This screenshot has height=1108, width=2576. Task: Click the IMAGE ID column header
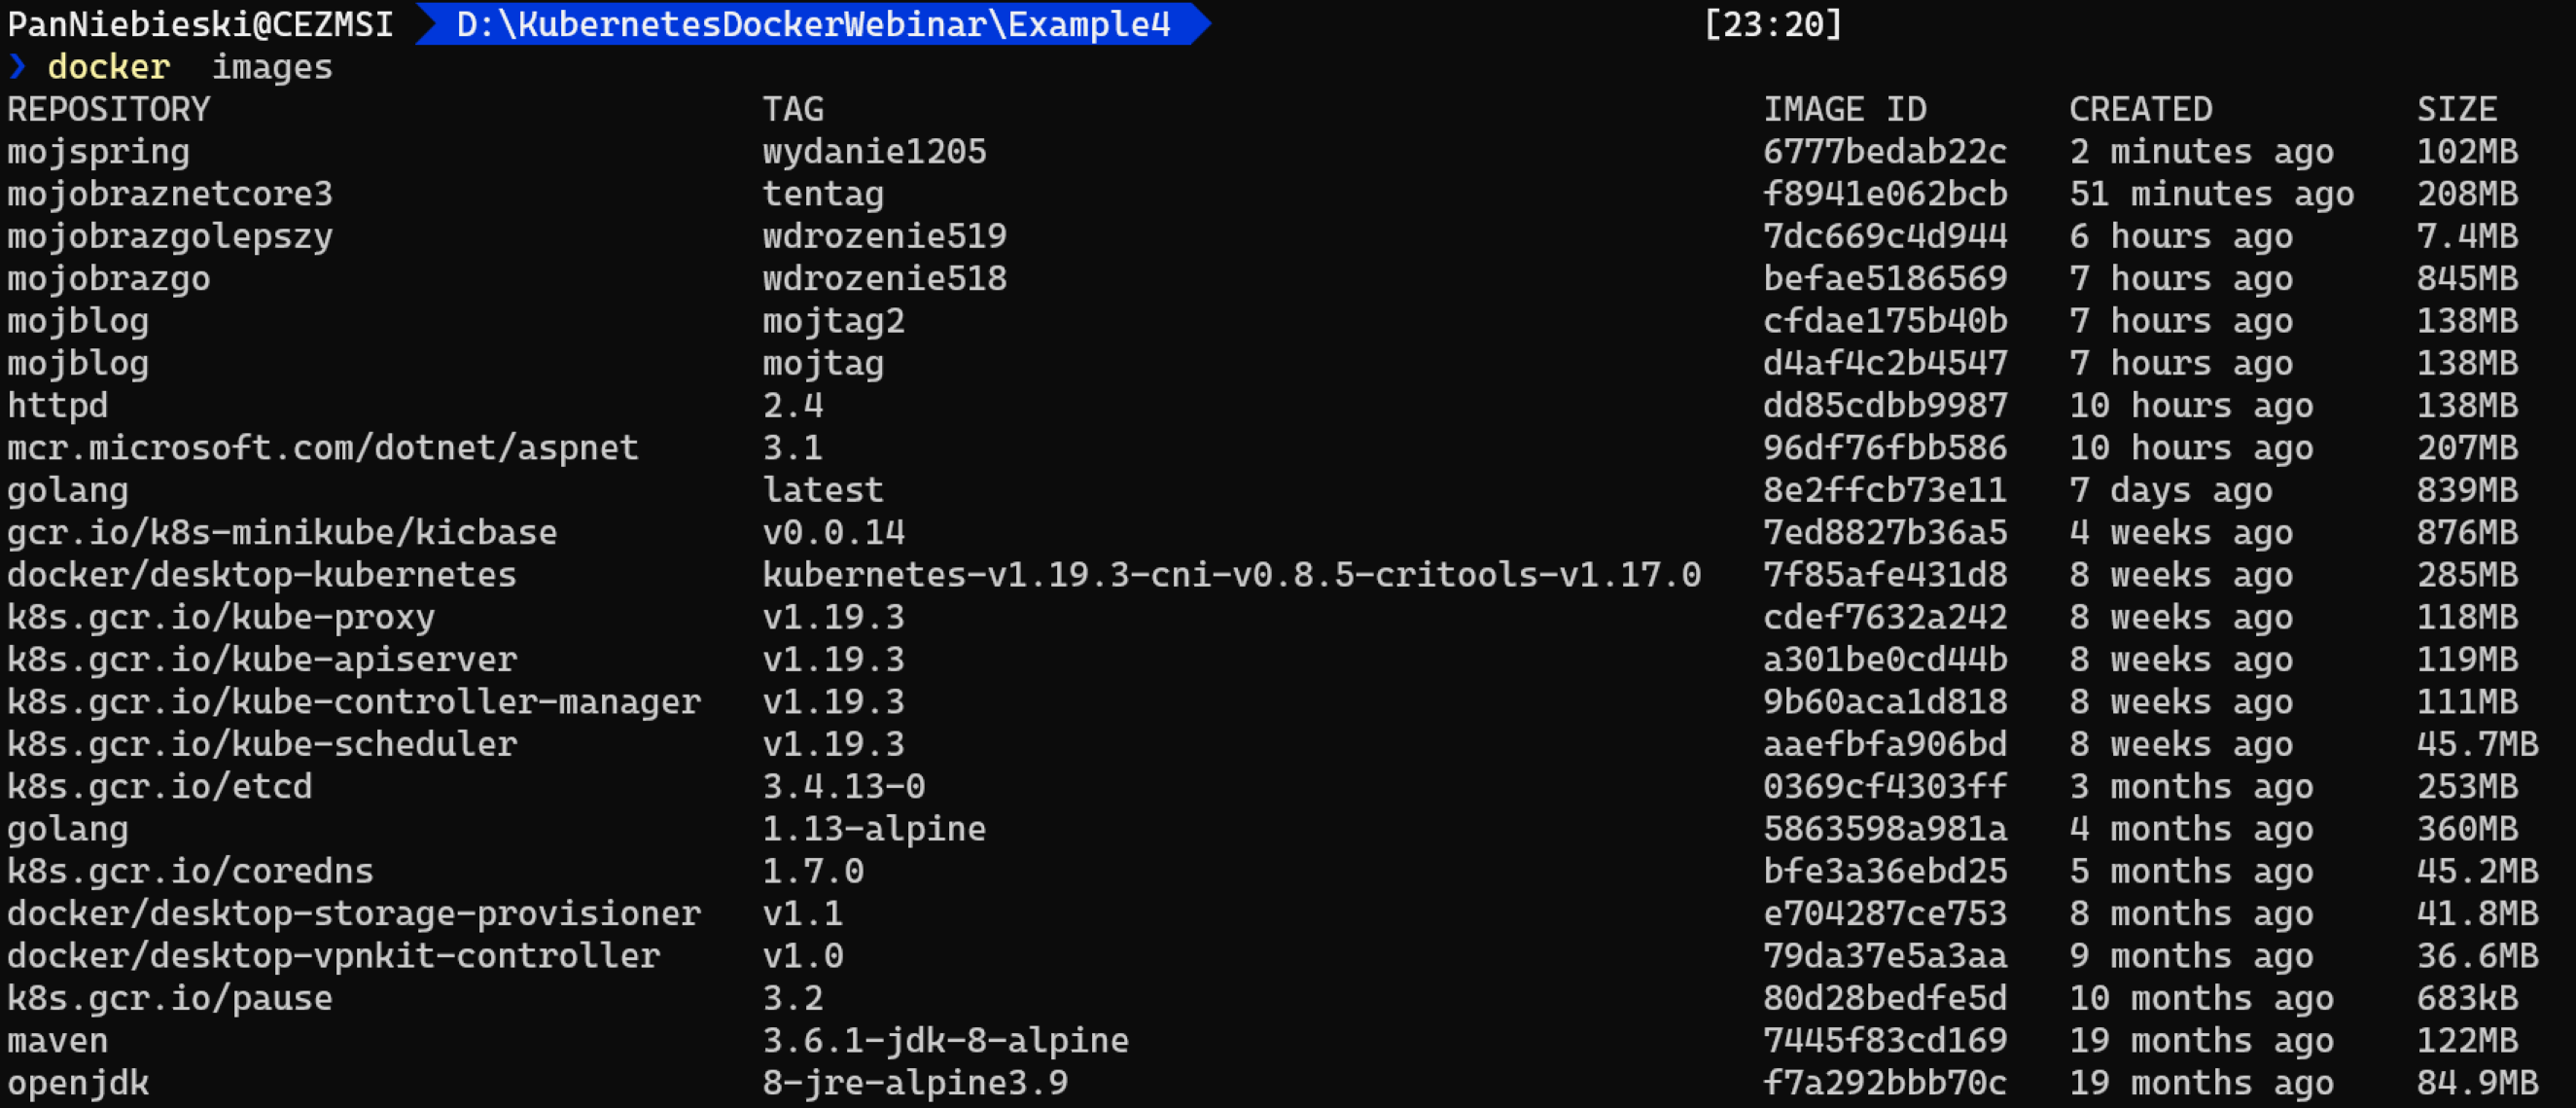coord(1844,109)
